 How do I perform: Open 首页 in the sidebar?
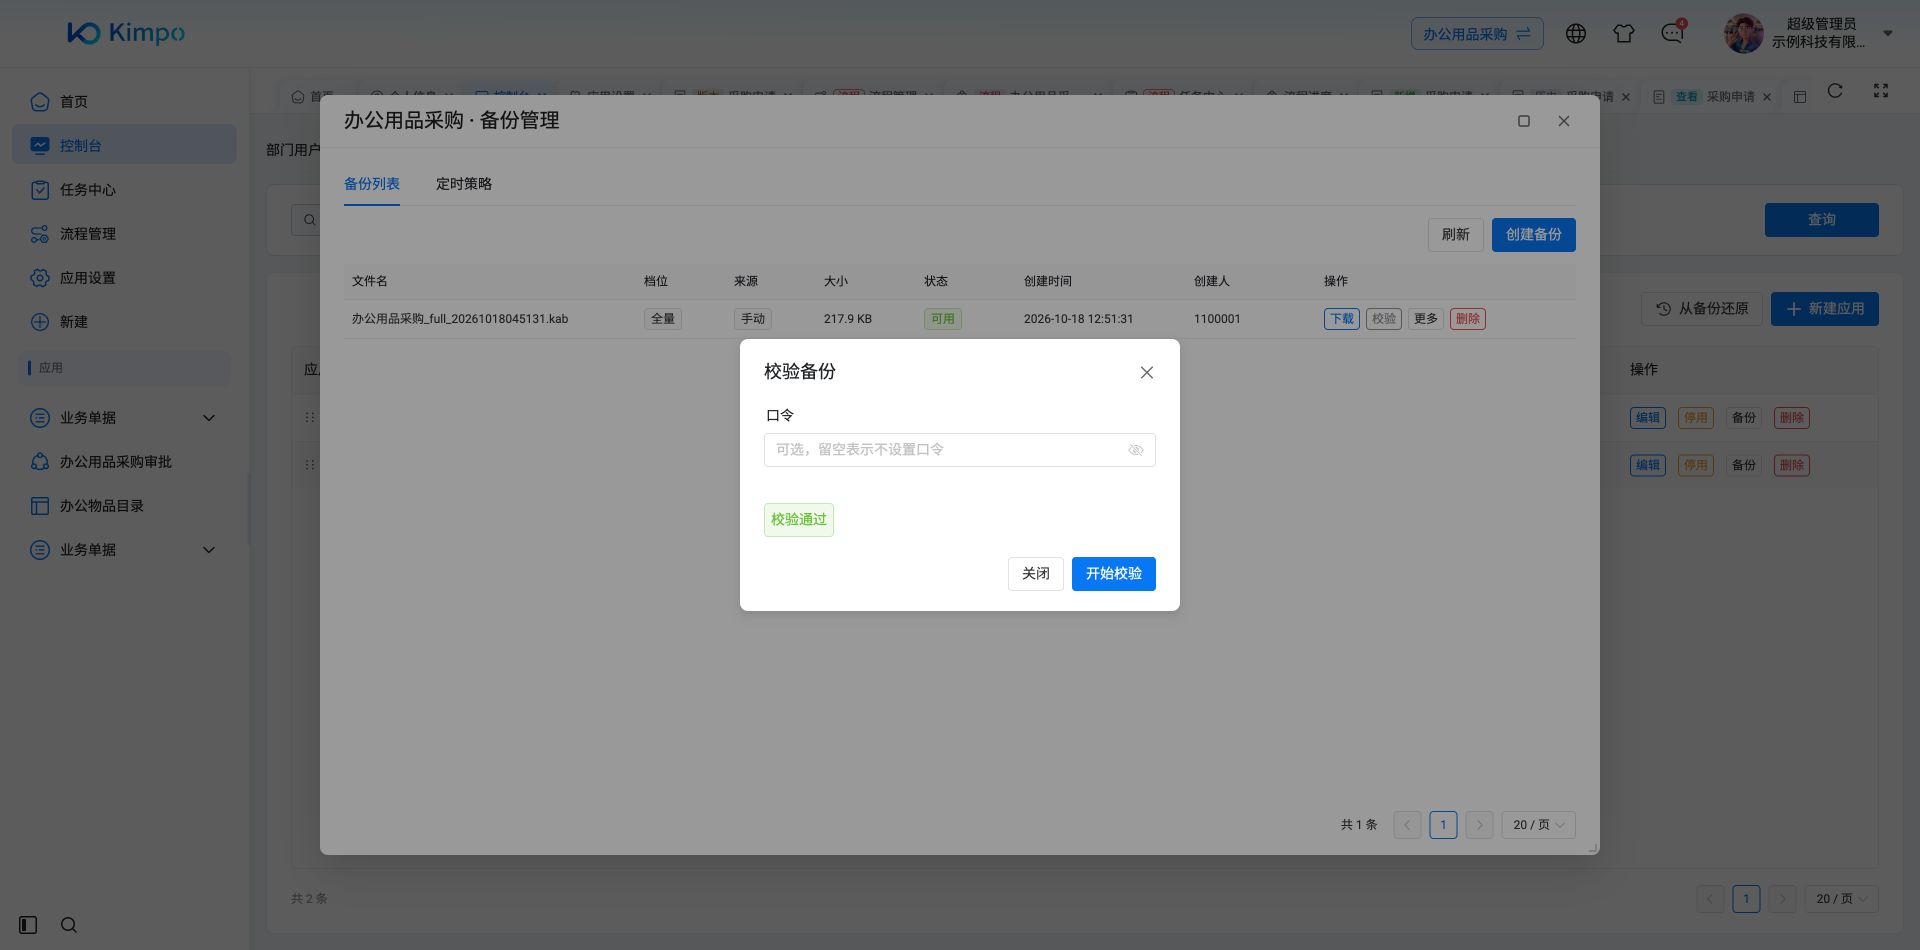(124, 102)
